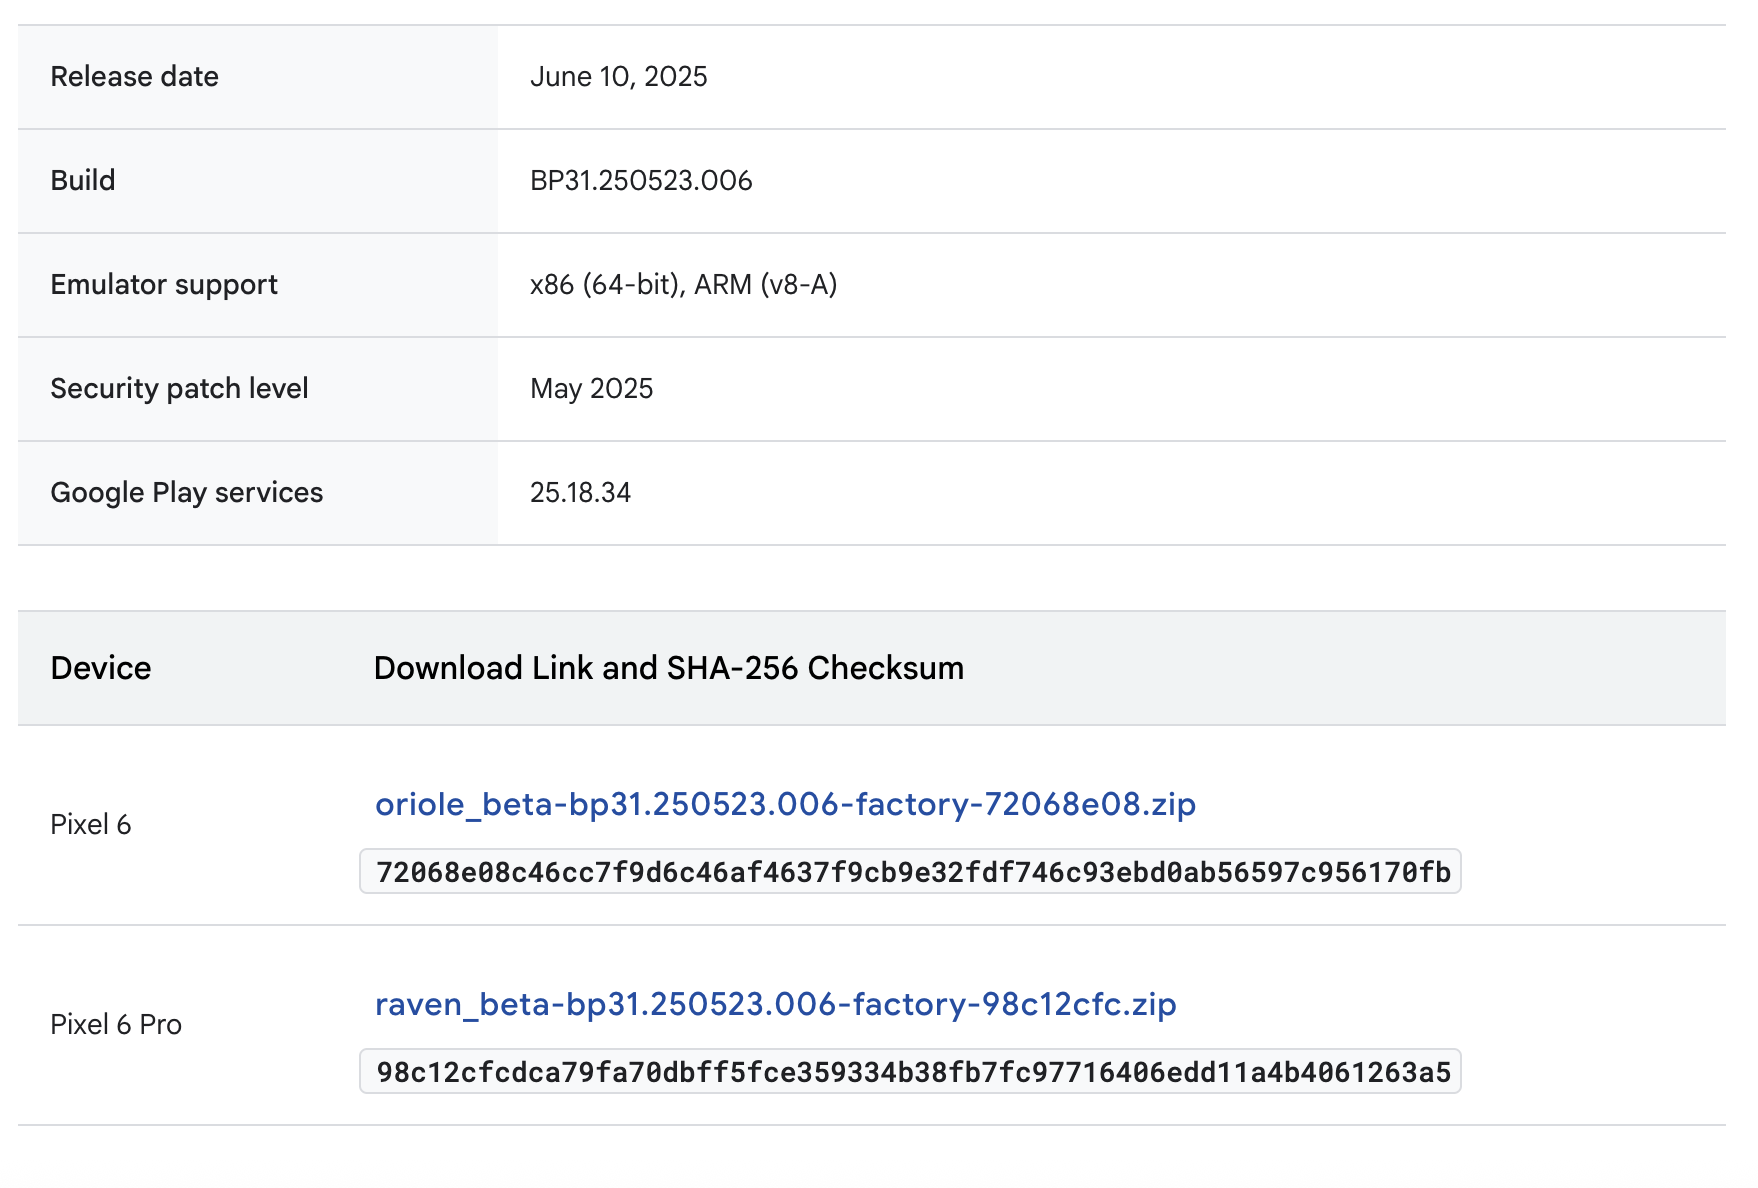Click the 'Pixel 6' device cell
The height and width of the screenshot is (1188, 1758).
tap(91, 824)
